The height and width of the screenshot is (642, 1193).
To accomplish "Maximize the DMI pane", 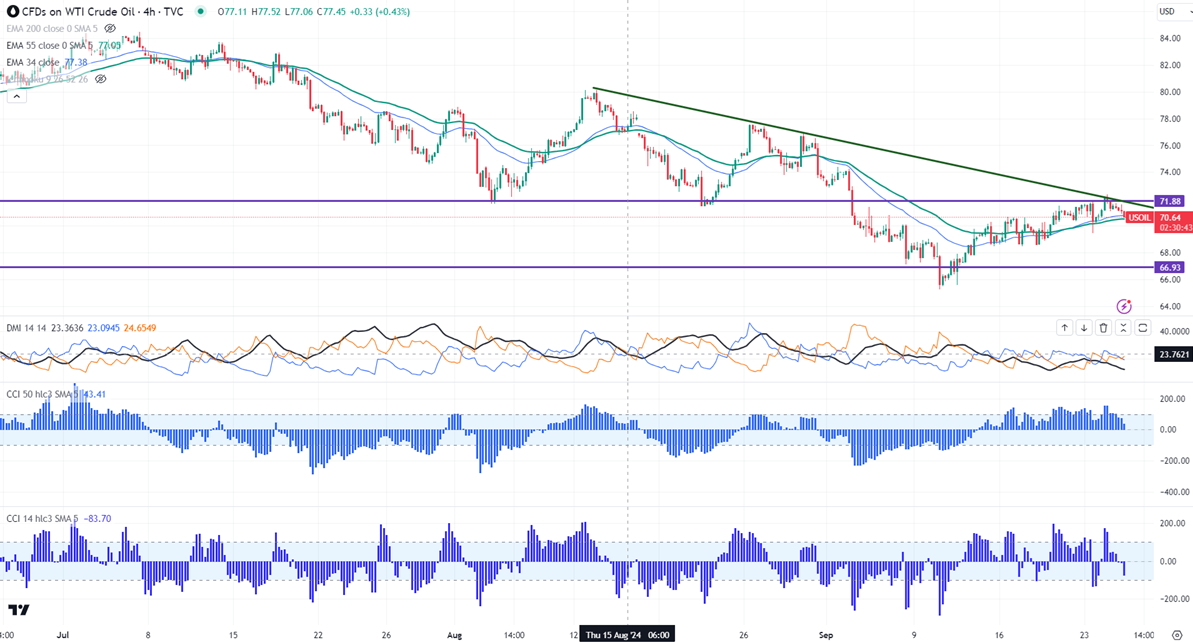I will (x=1143, y=328).
